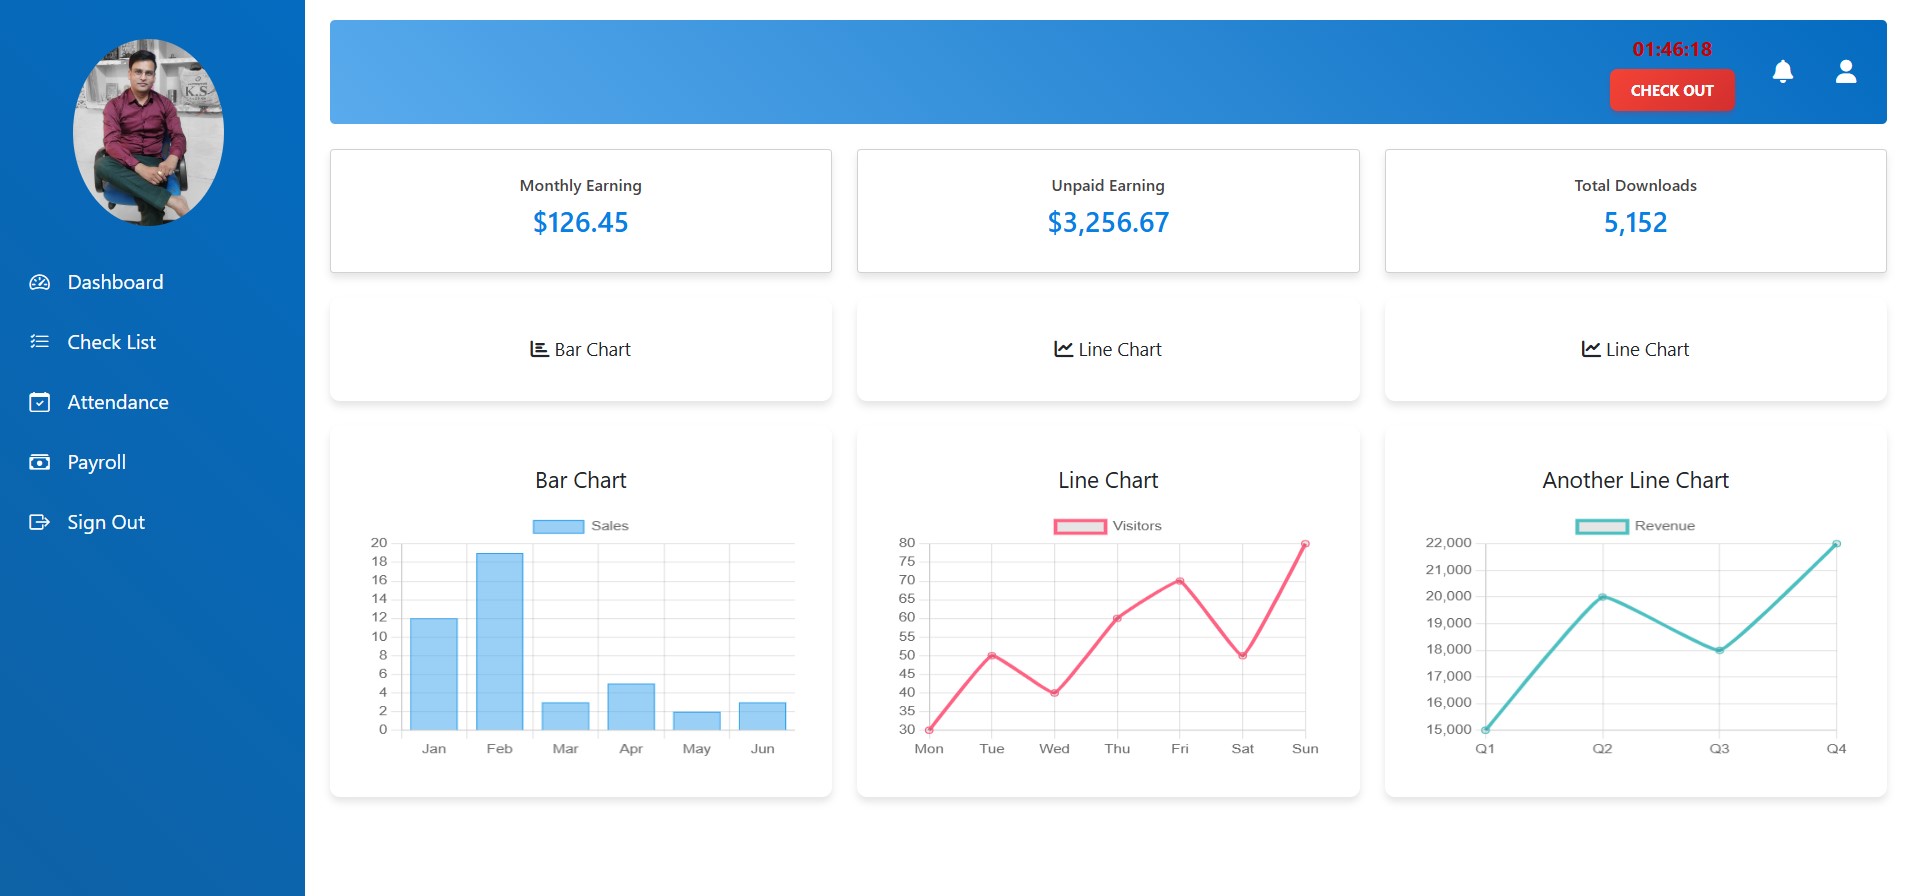Click the profile photo in sidebar
This screenshot has width=1910, height=896.
pyautogui.click(x=148, y=132)
